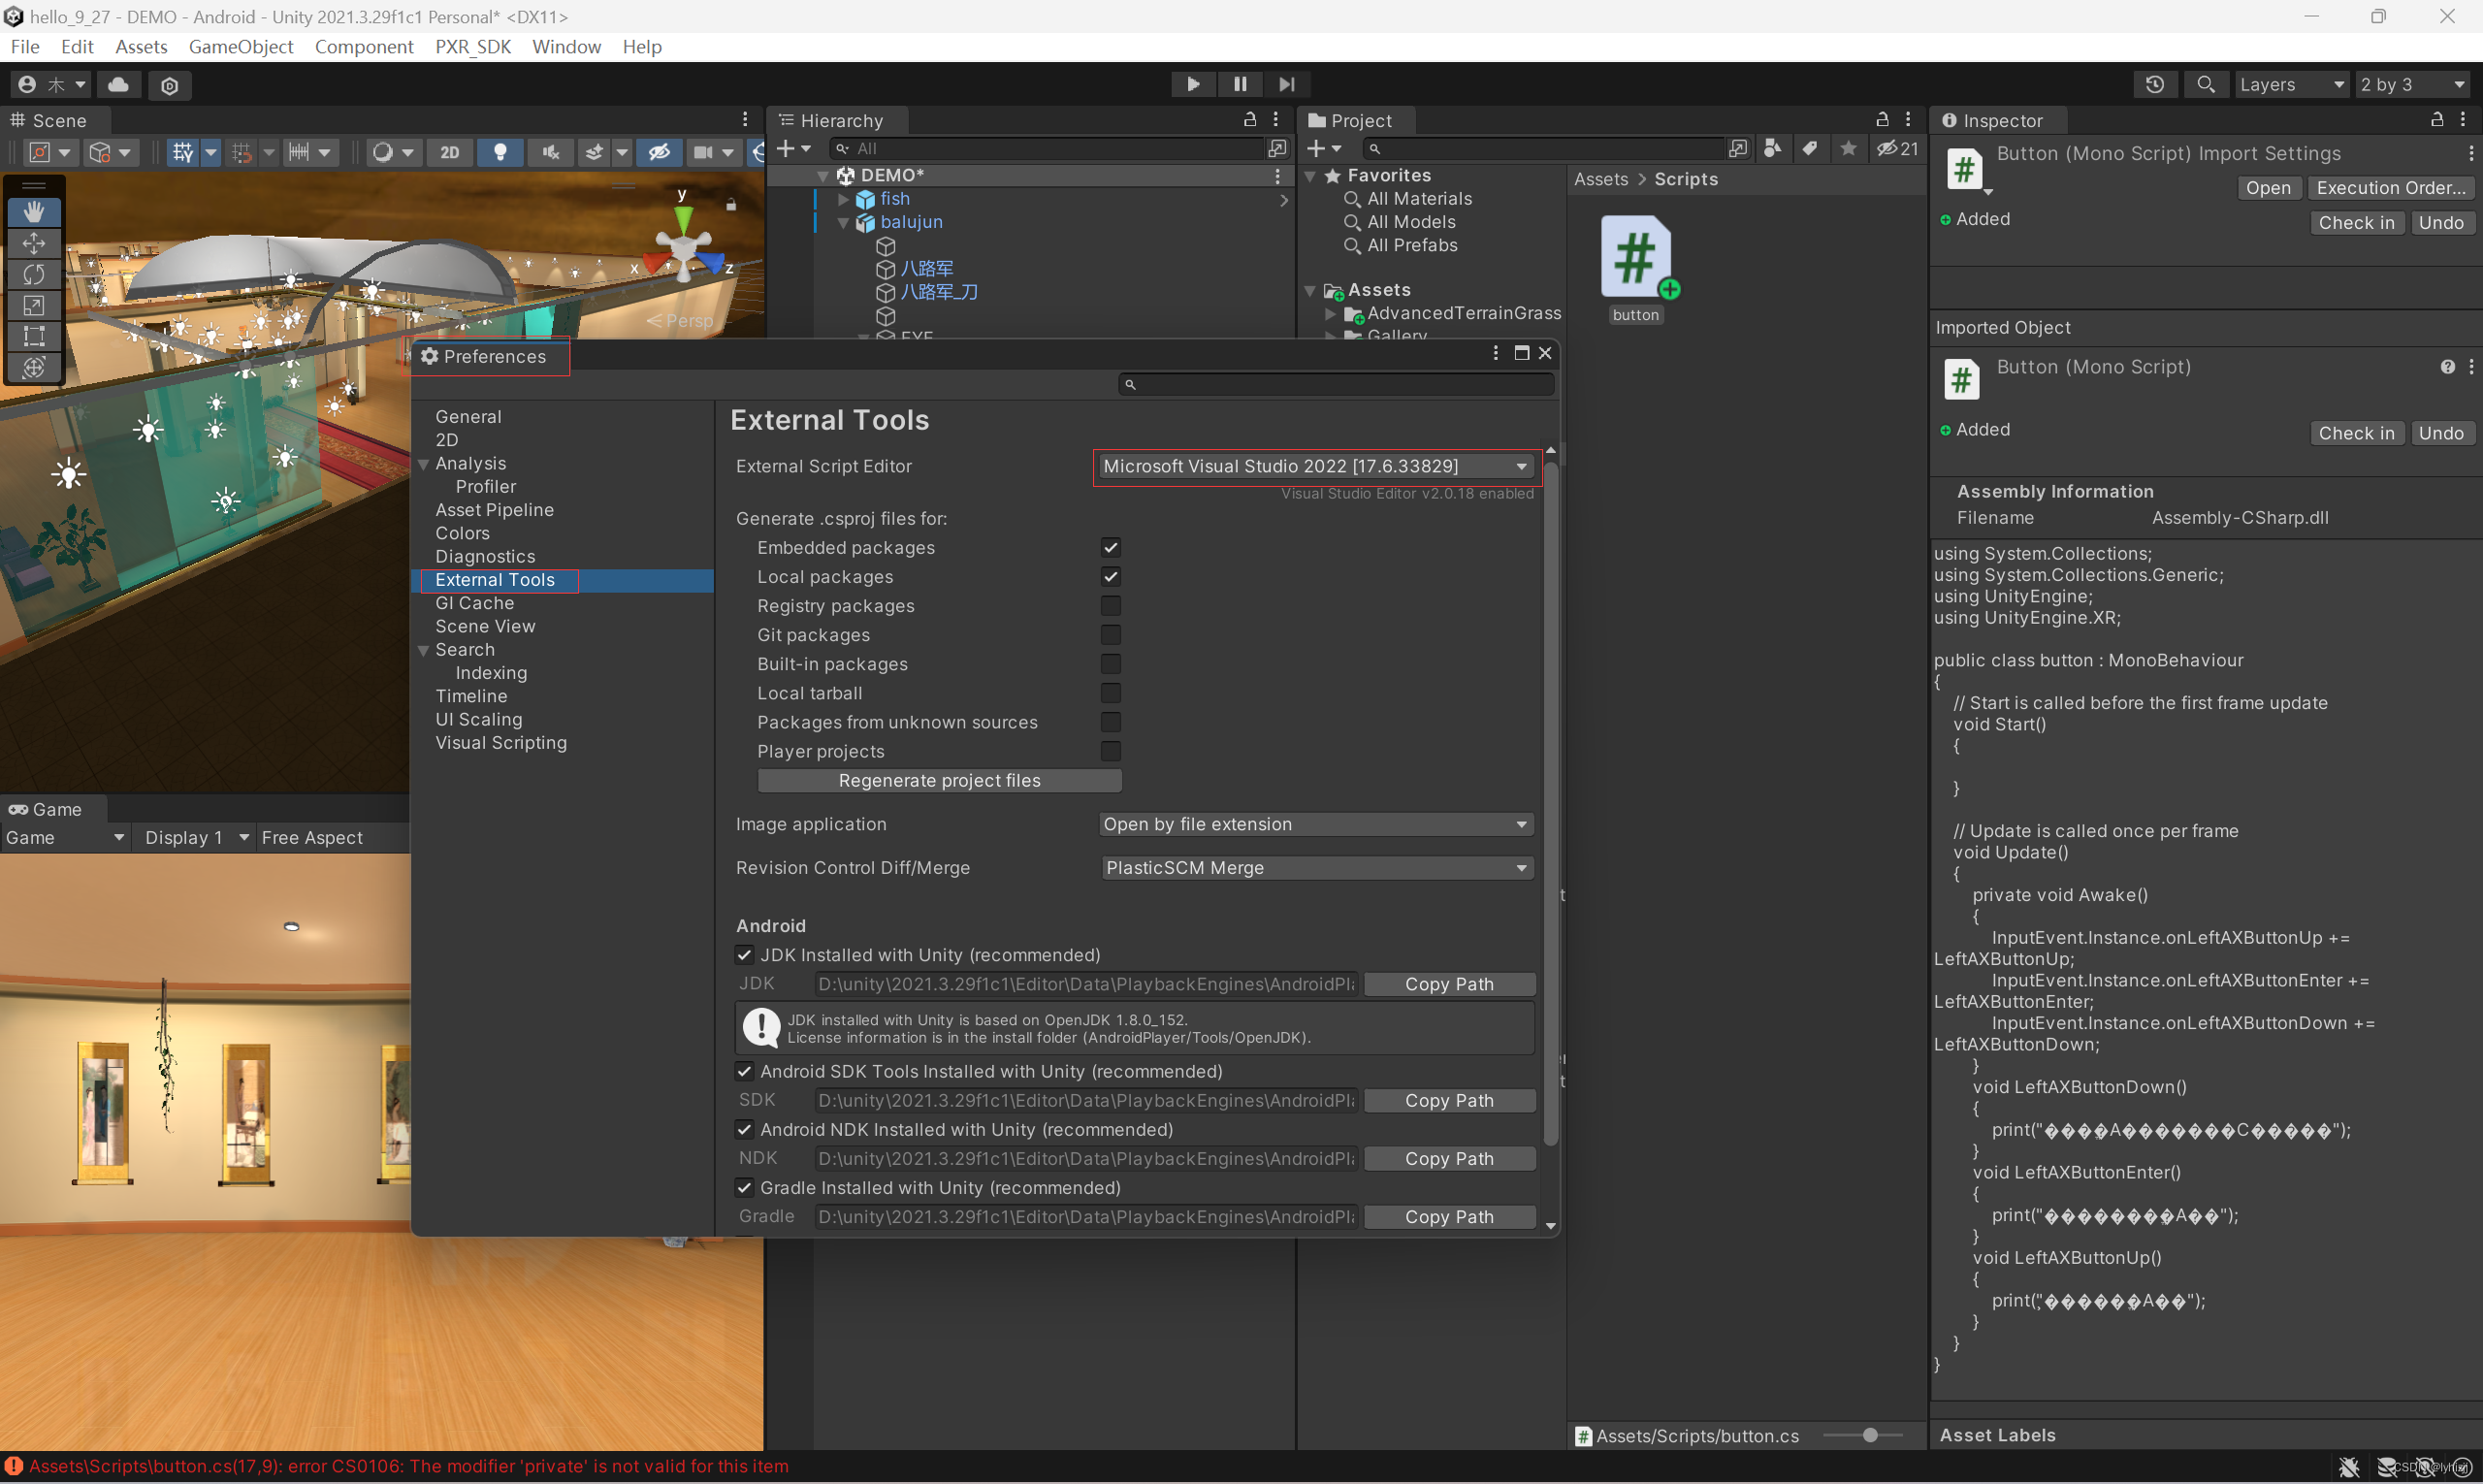Click the Play button to start game
The height and width of the screenshot is (1484, 2483).
1192,85
